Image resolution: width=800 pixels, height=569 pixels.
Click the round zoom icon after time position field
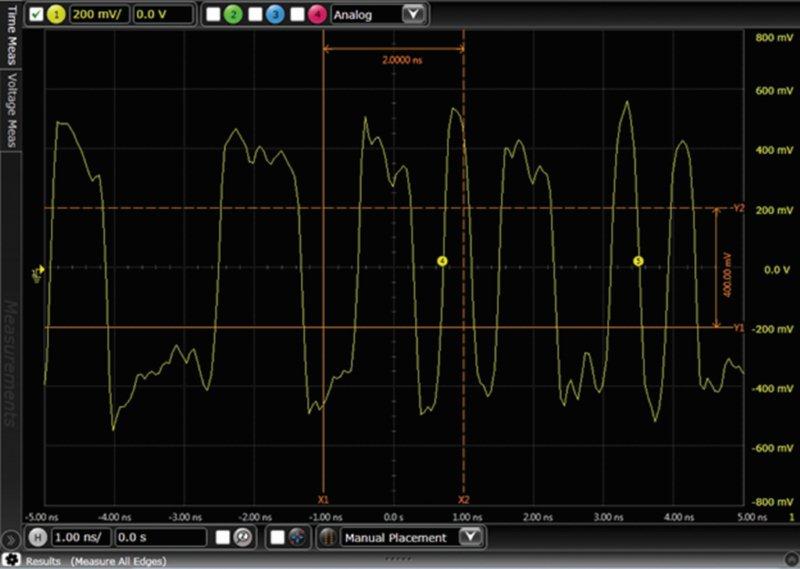[x=241, y=537]
